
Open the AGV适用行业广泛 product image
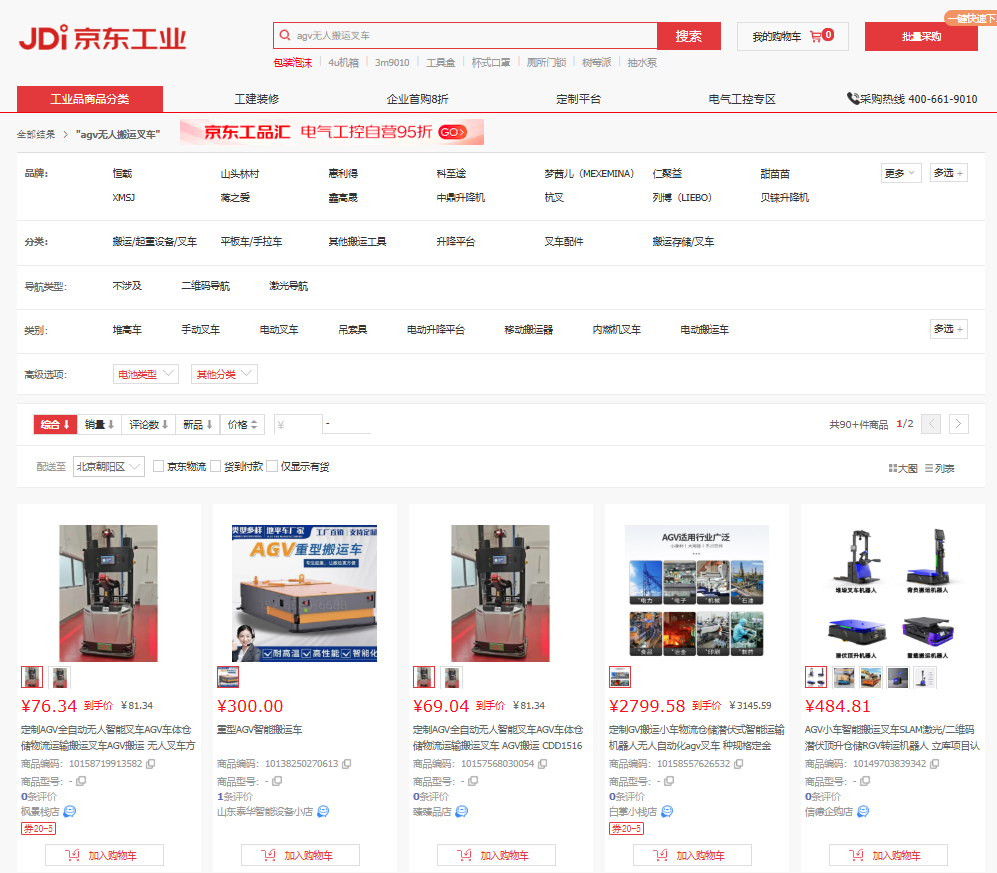point(697,593)
